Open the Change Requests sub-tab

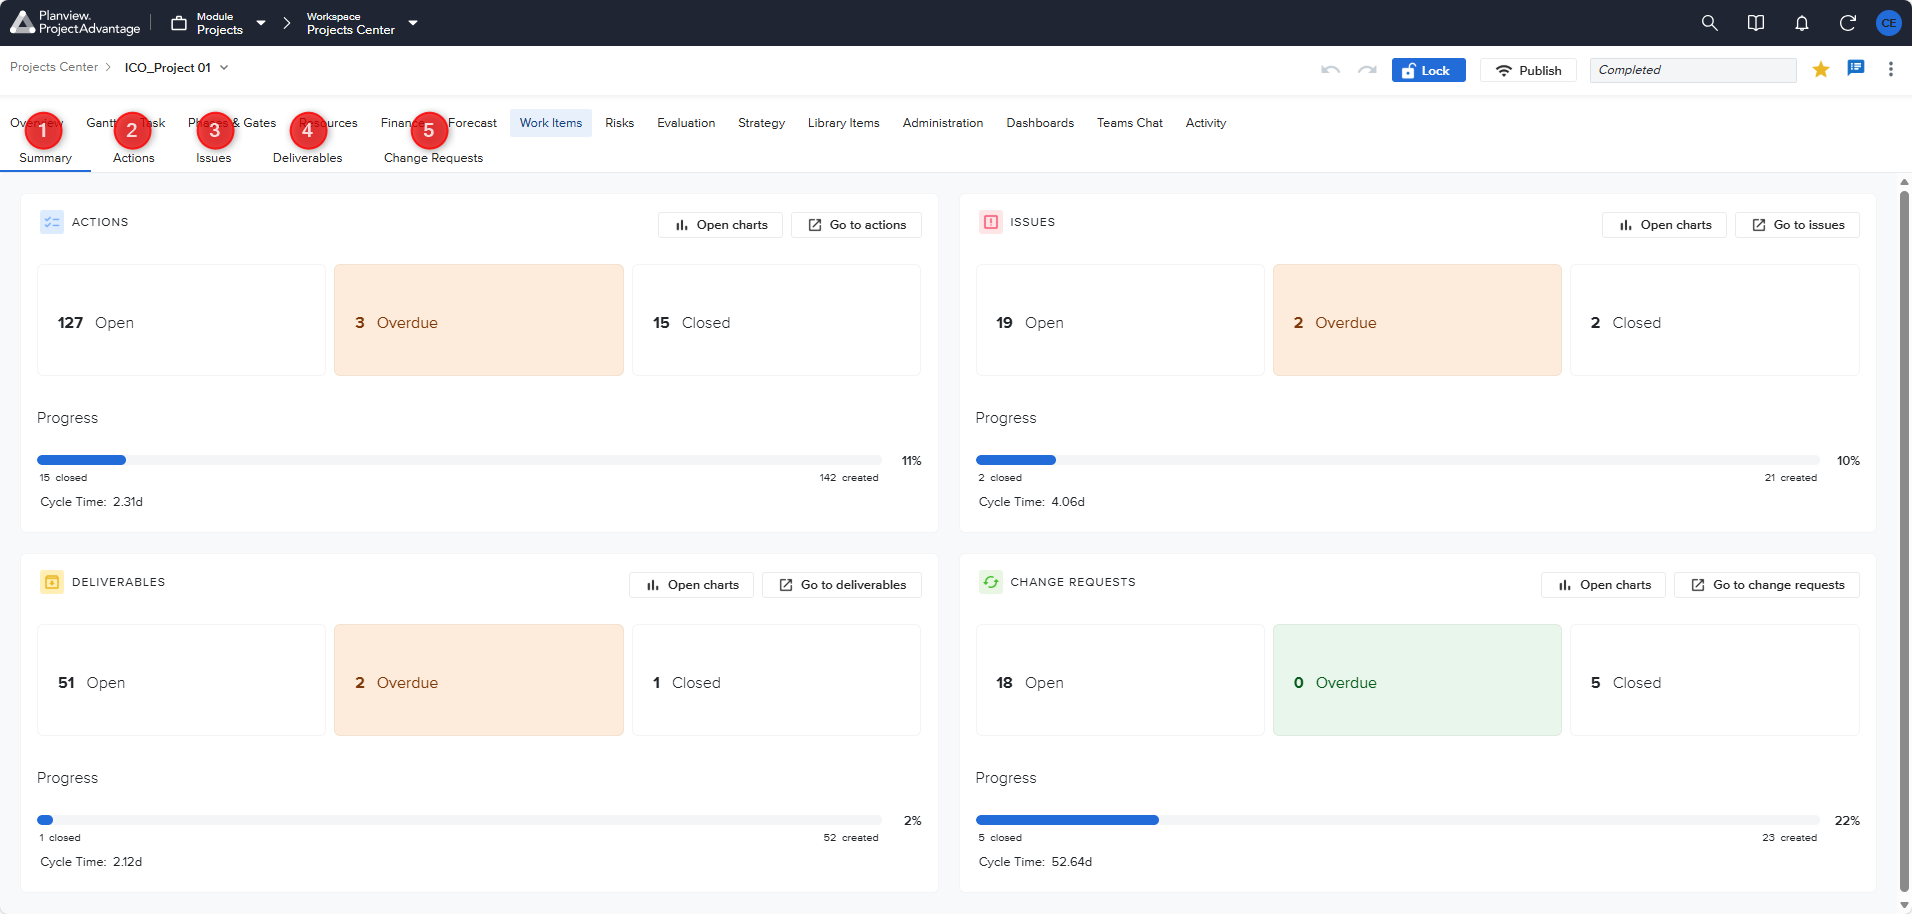coord(433,158)
